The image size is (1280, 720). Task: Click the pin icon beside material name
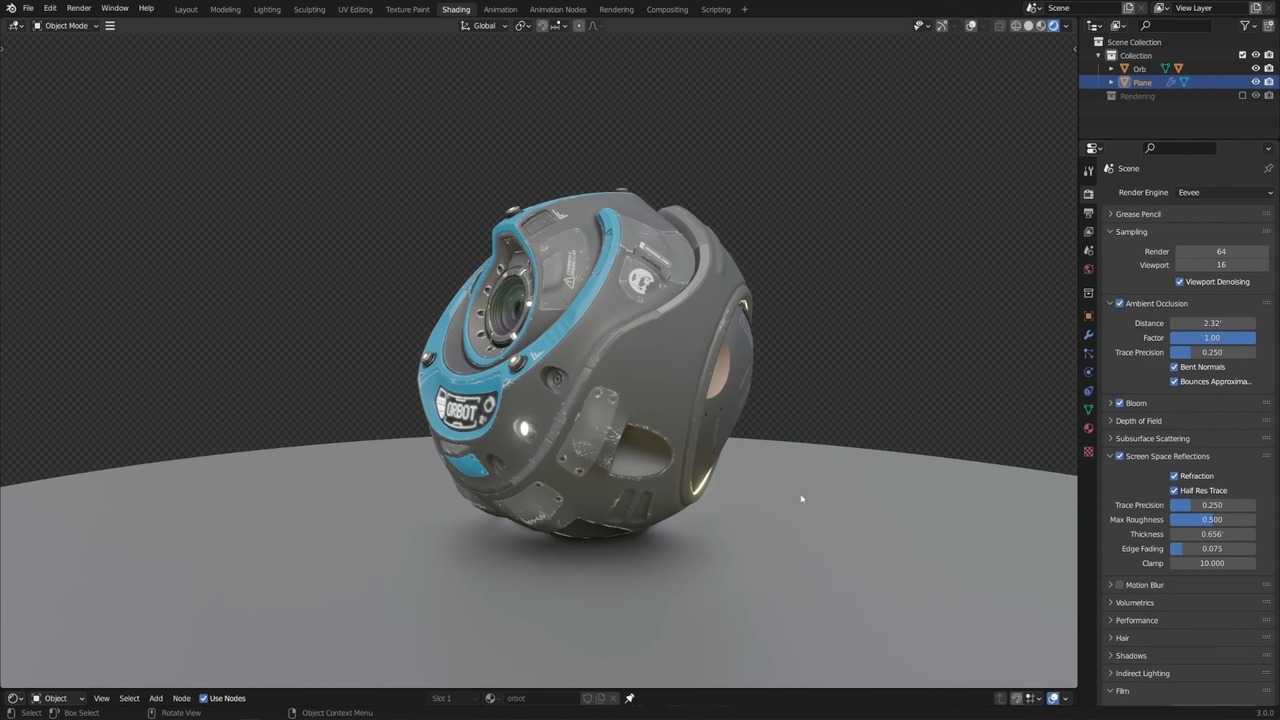click(629, 698)
